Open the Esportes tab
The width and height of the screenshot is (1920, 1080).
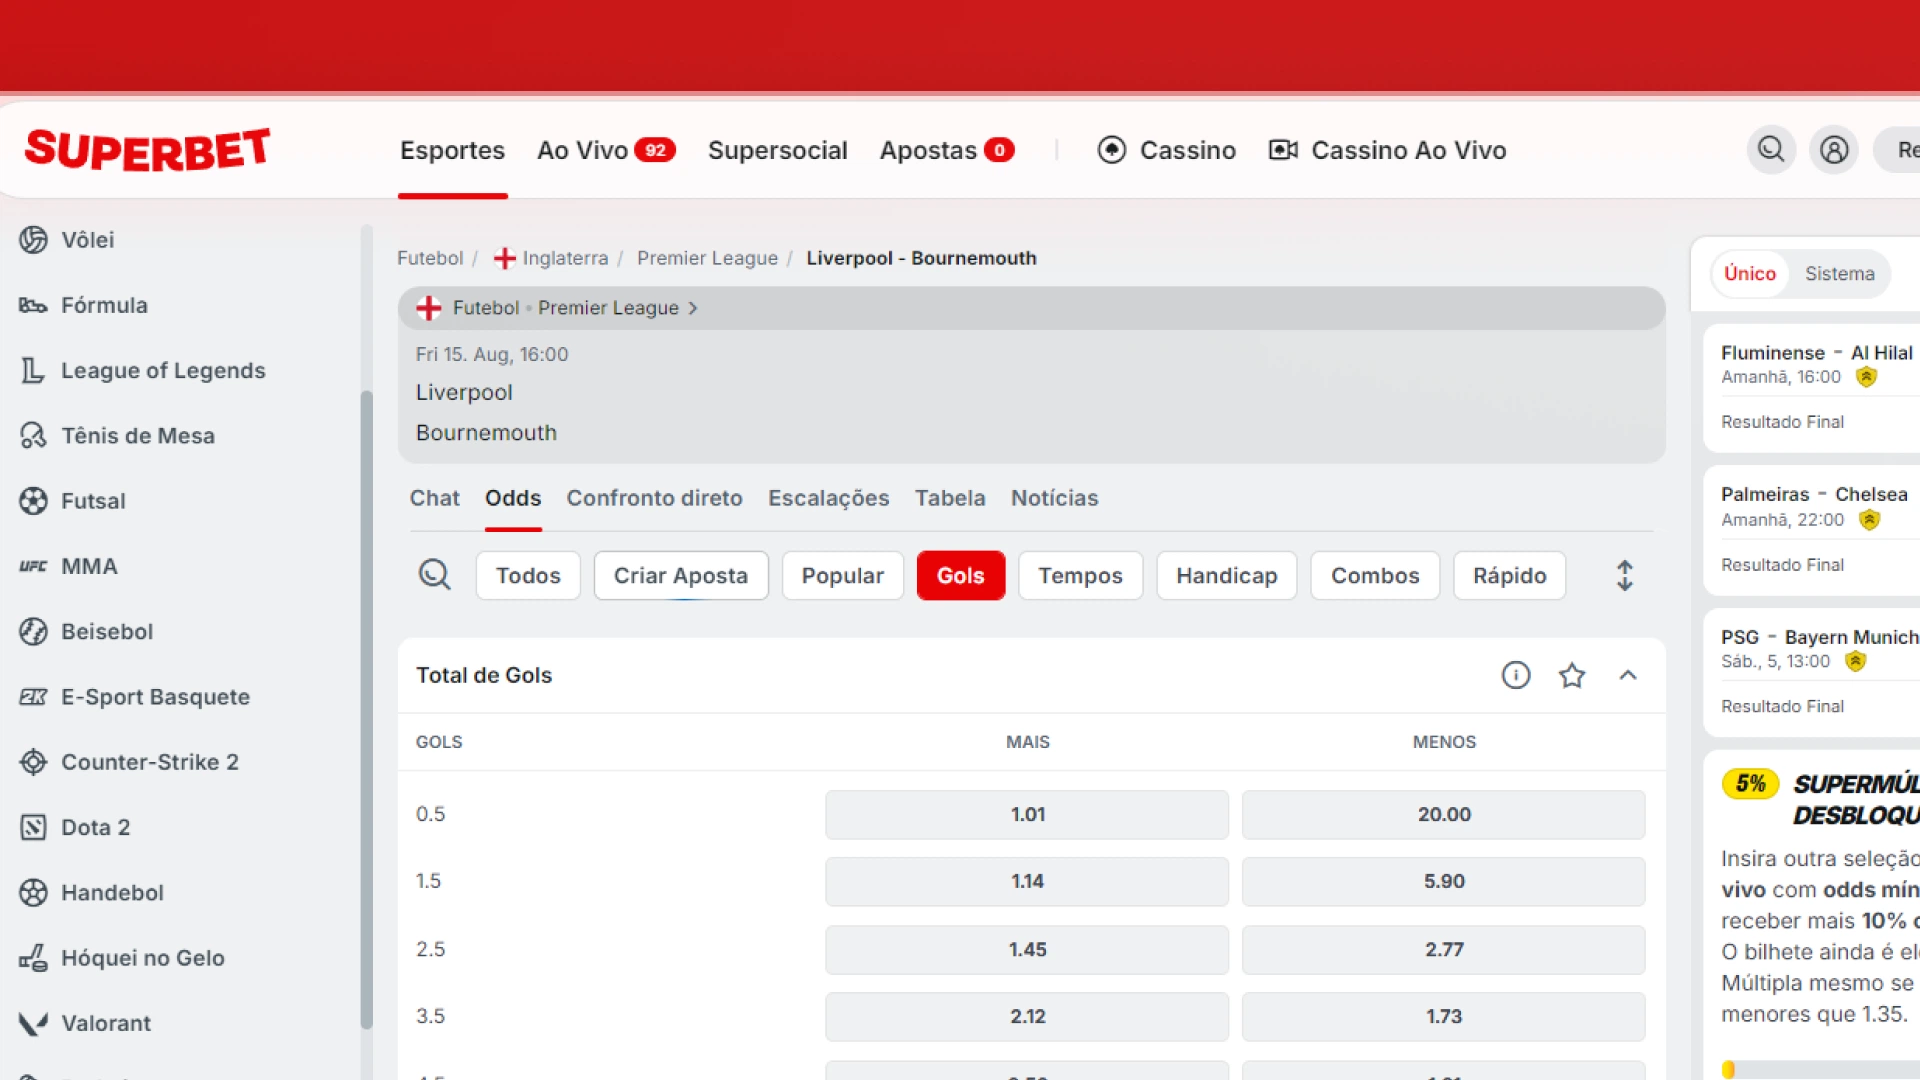tap(452, 150)
